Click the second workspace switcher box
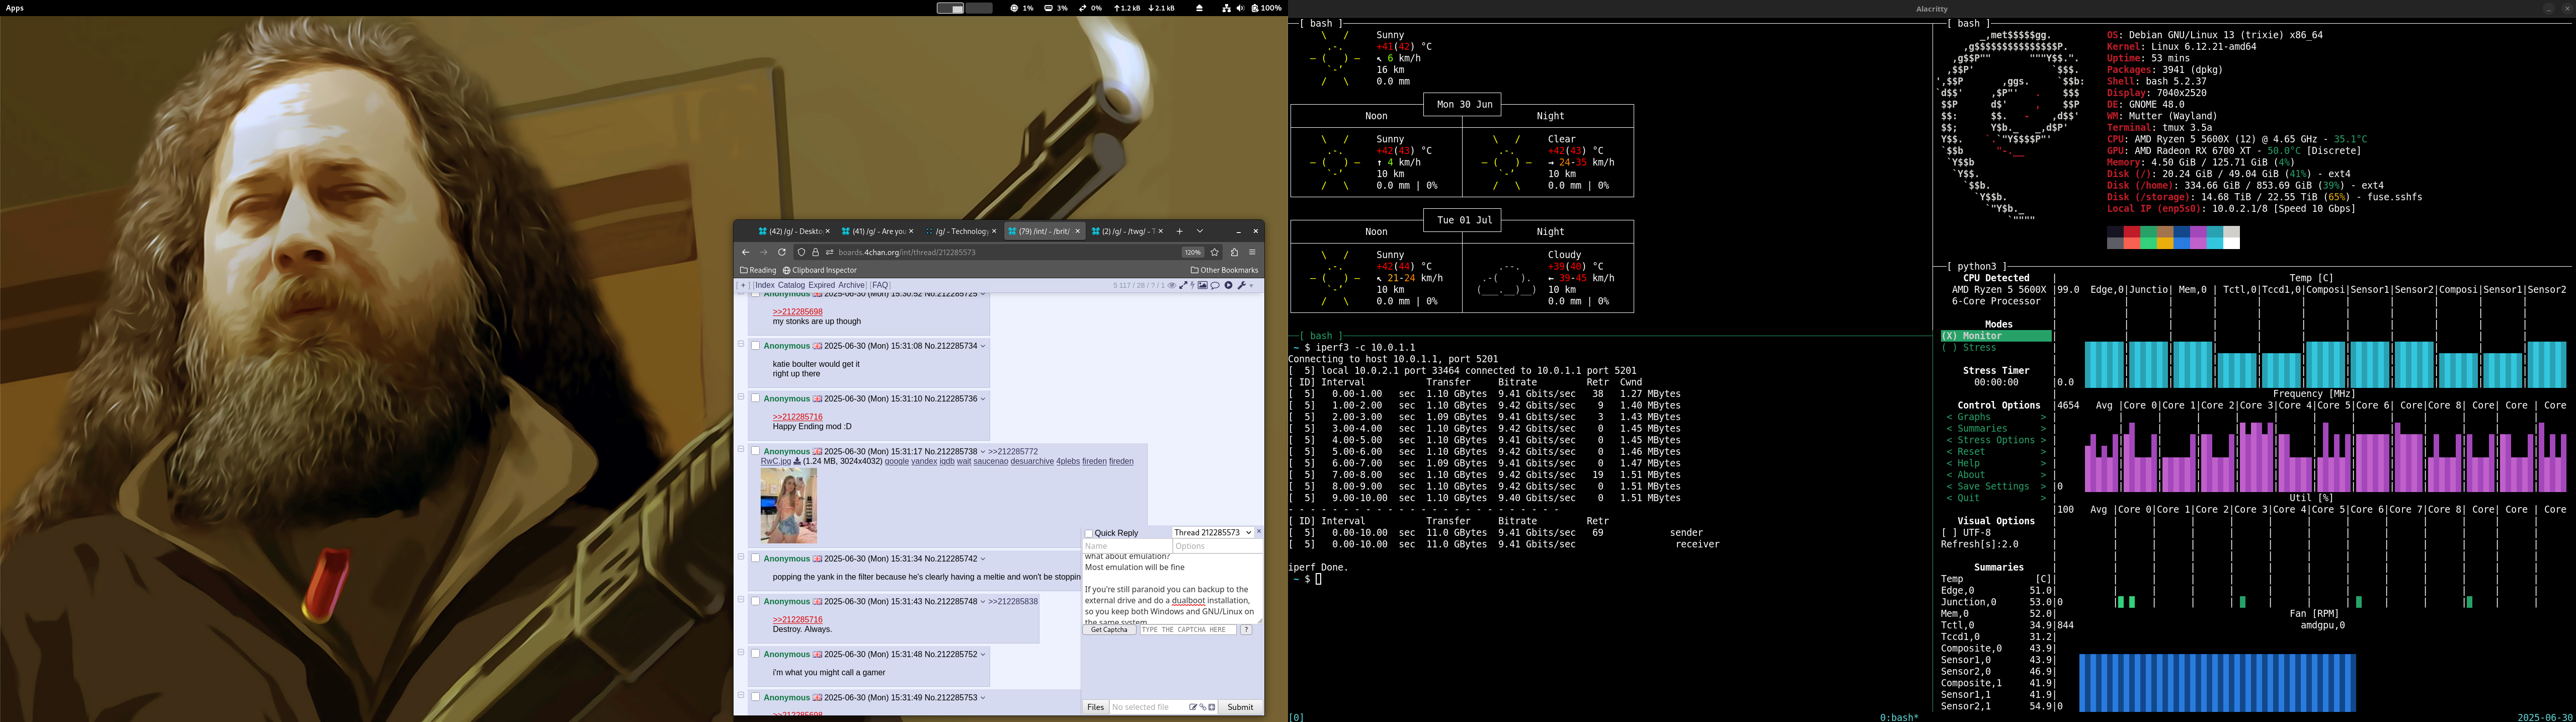Image resolution: width=2576 pixels, height=722 pixels. point(979,8)
